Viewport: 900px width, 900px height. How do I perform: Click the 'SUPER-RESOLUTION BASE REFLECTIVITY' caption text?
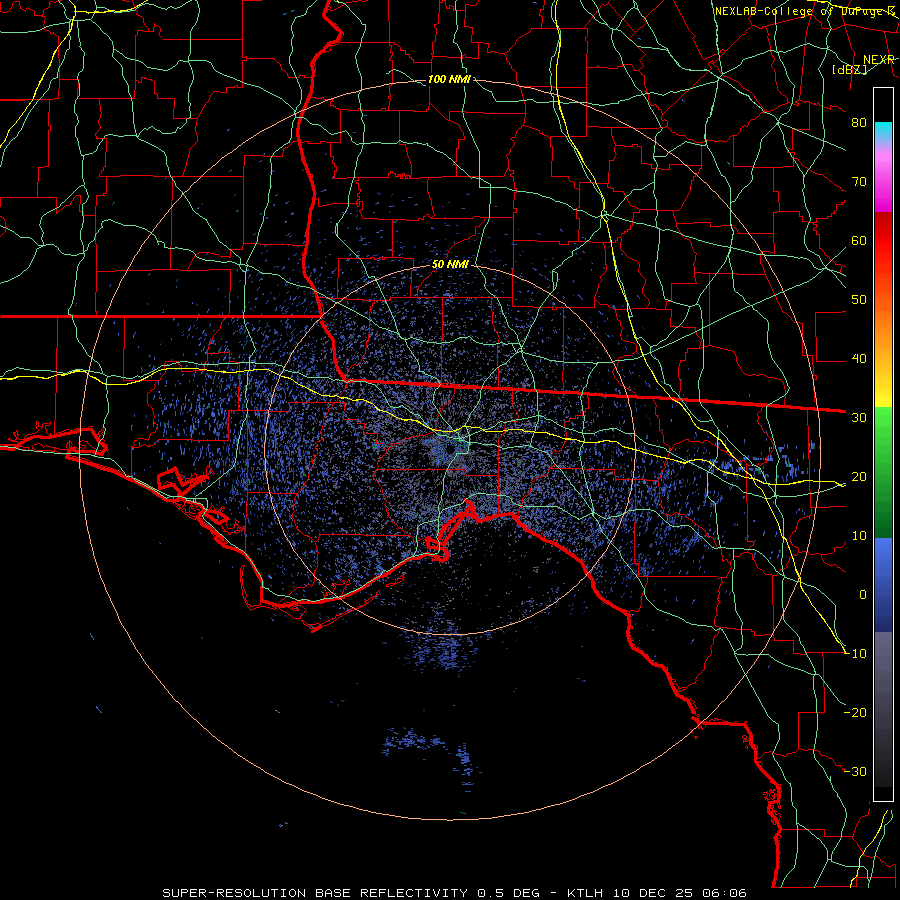[315, 893]
